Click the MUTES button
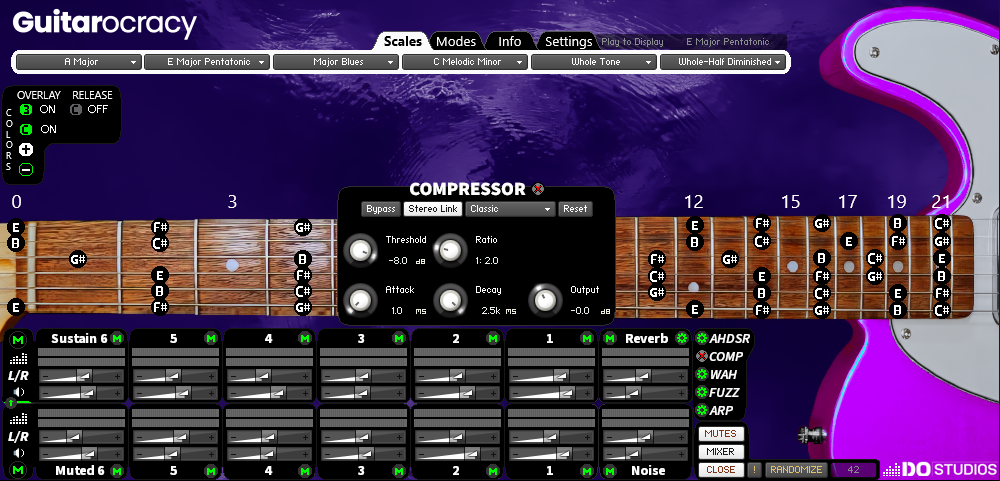The width and height of the screenshot is (1000, 481). [x=720, y=434]
